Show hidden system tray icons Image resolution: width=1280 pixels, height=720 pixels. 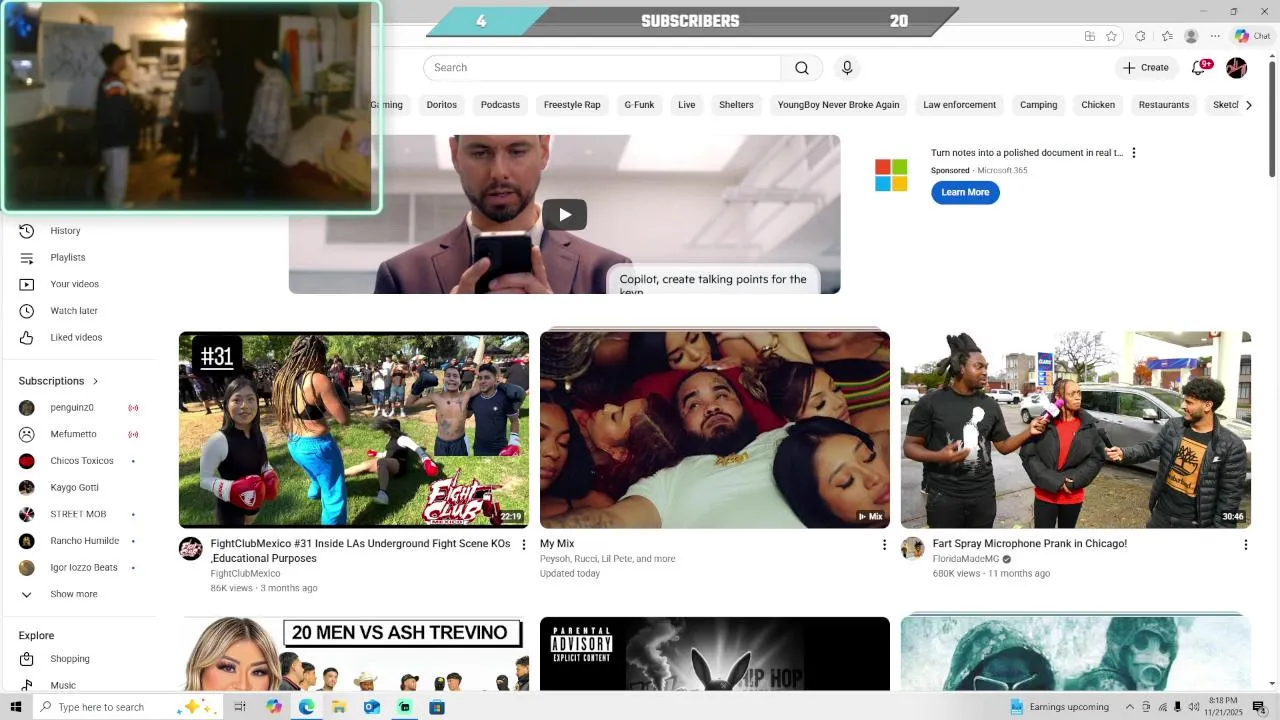1129,707
